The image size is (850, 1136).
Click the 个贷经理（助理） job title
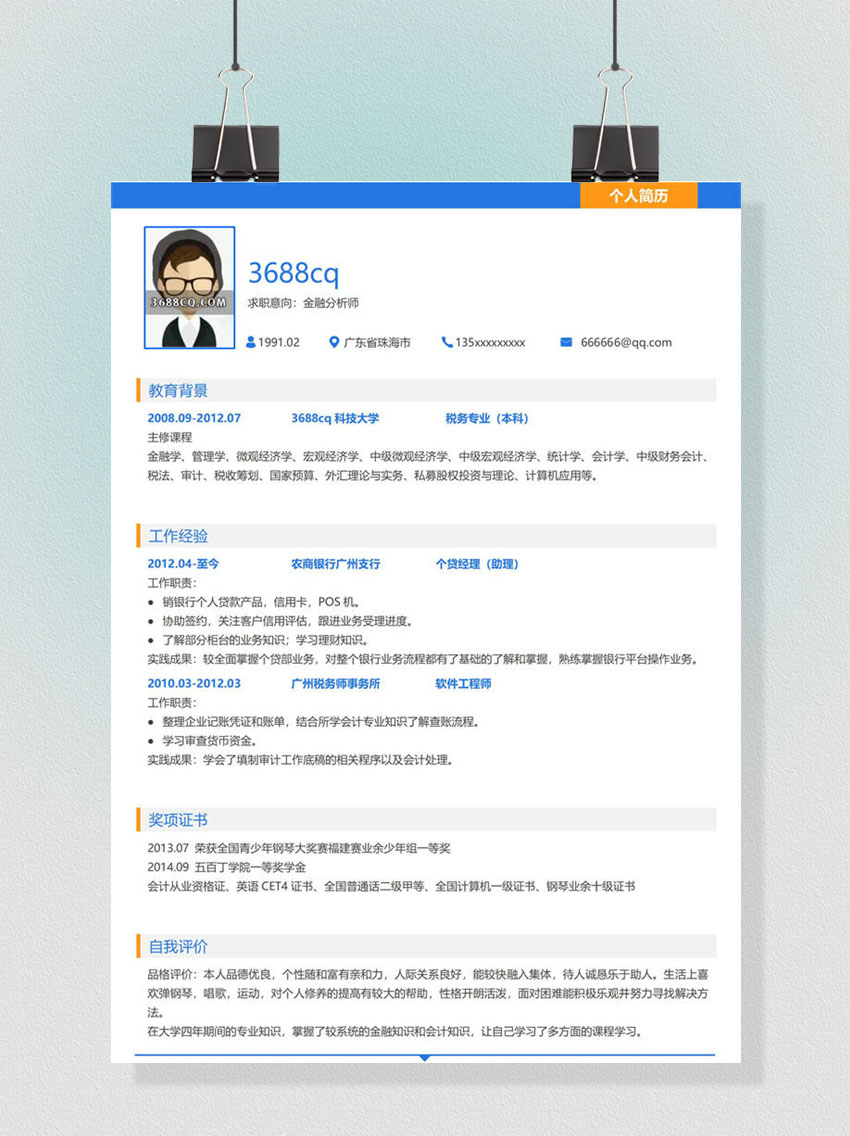[x=477, y=564]
